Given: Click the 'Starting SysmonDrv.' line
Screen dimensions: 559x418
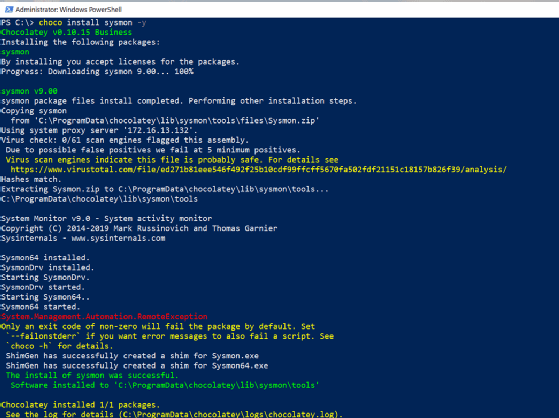Looking at the screenshot, I should point(45,277).
